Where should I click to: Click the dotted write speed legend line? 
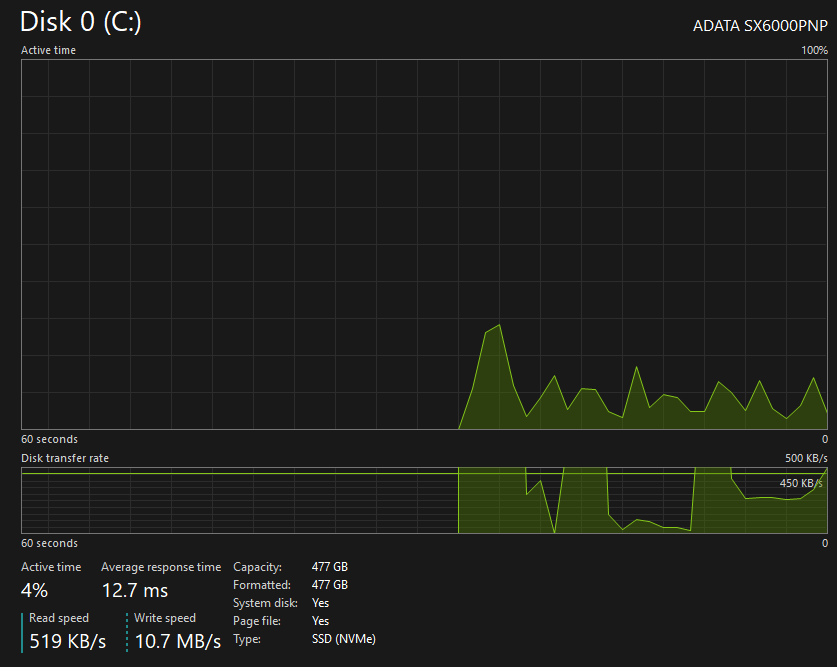[x=127, y=632]
